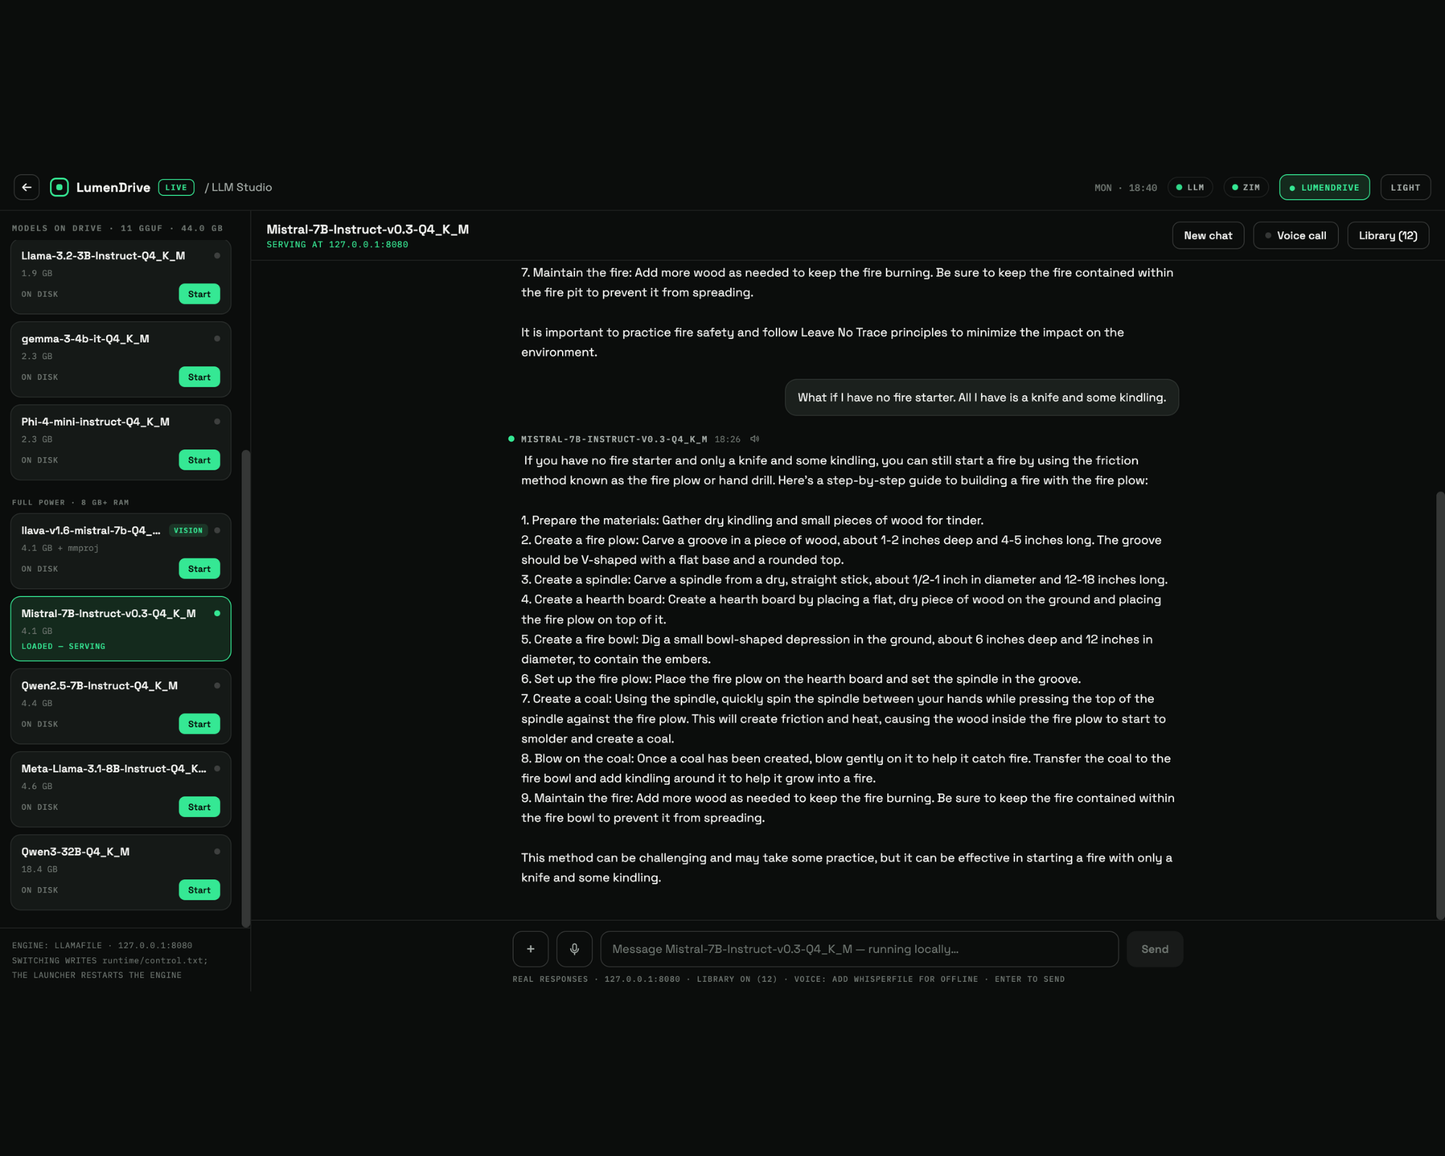Click the user message about no fire starter

(982, 398)
